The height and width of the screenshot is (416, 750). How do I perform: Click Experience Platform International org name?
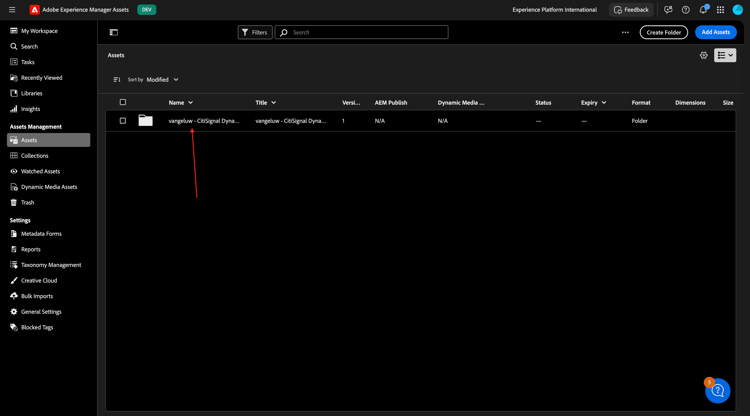tap(554, 10)
